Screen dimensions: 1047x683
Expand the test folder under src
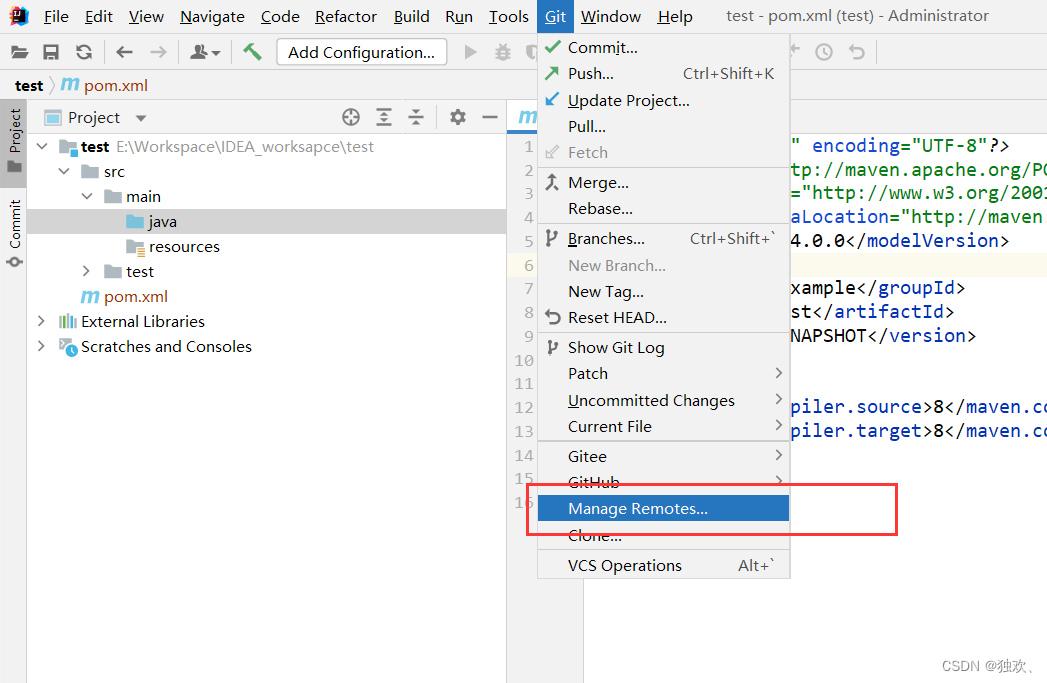point(86,271)
